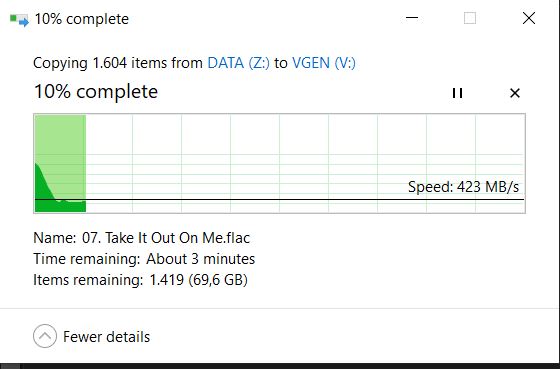Click the Fewer details label
The width and height of the screenshot is (560, 369).
[x=106, y=337]
